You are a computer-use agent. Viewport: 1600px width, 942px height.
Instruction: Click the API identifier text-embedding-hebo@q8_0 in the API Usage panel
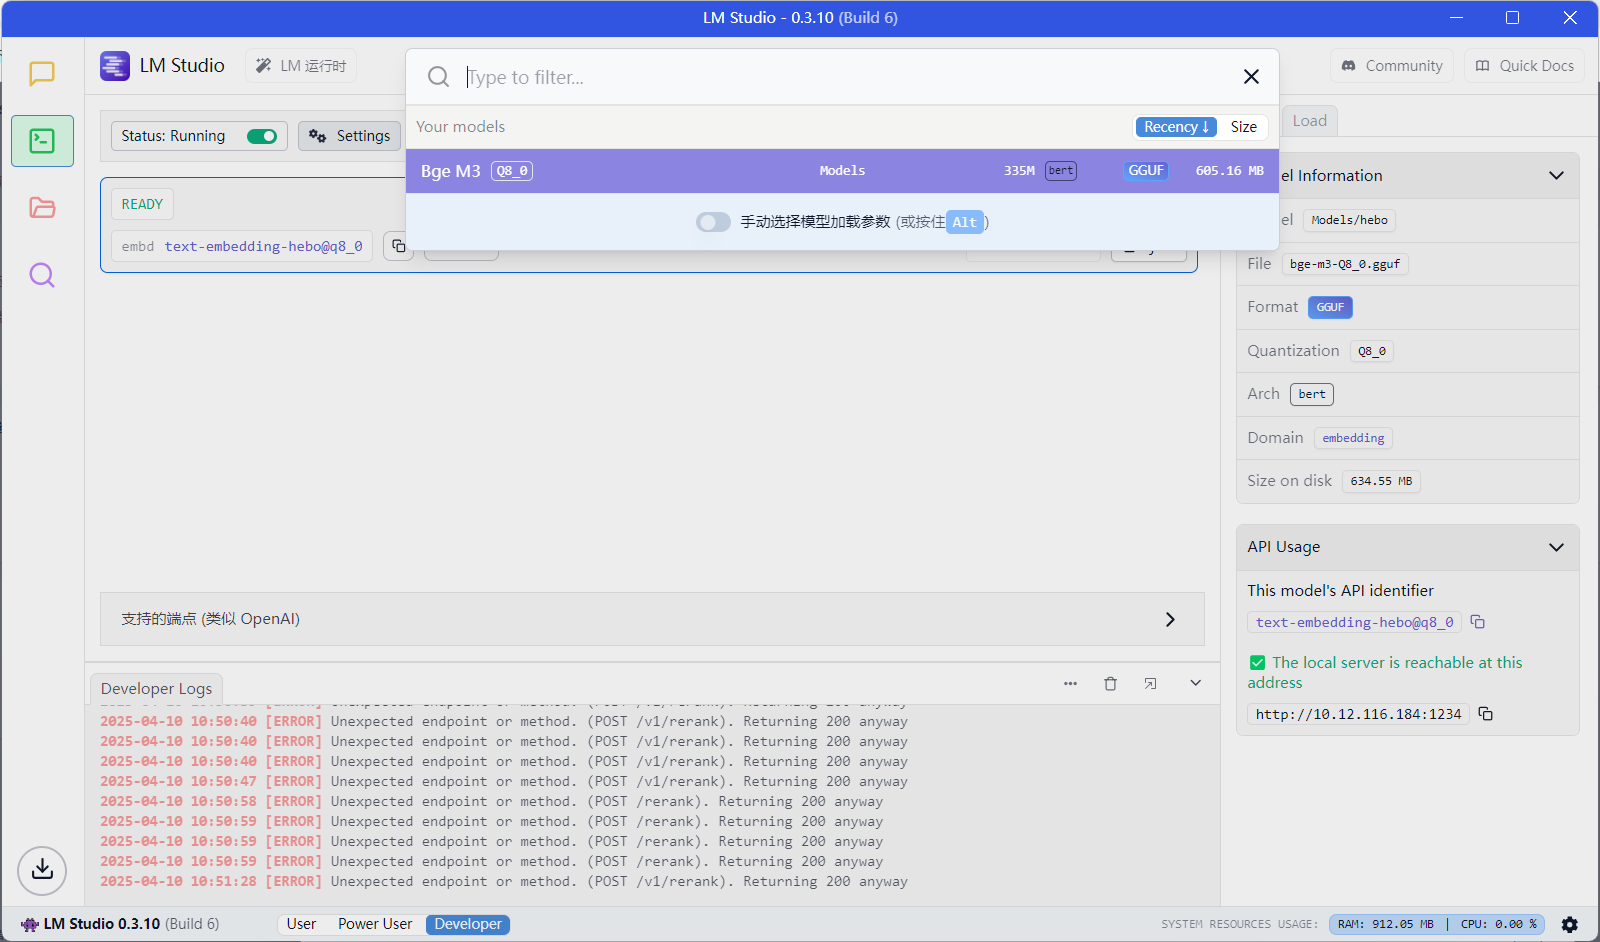1355,622
